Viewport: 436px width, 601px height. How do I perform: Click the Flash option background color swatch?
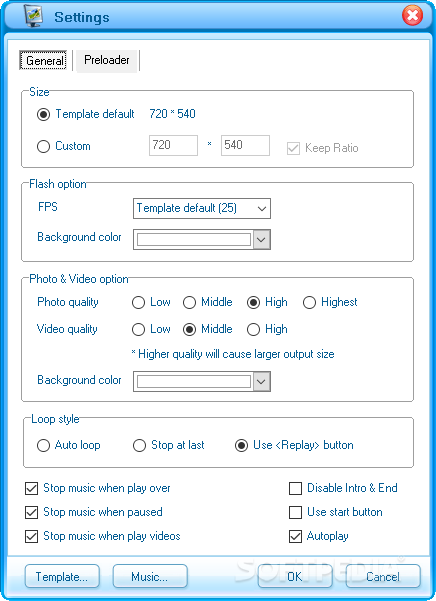click(x=193, y=240)
